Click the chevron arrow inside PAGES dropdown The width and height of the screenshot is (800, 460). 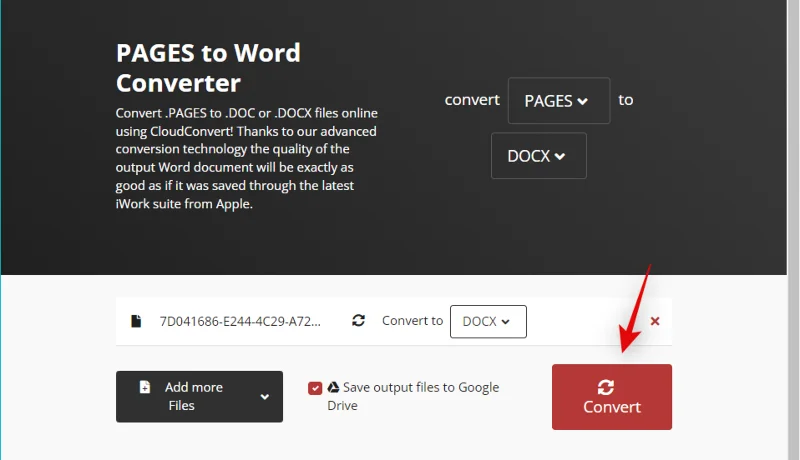click(582, 101)
